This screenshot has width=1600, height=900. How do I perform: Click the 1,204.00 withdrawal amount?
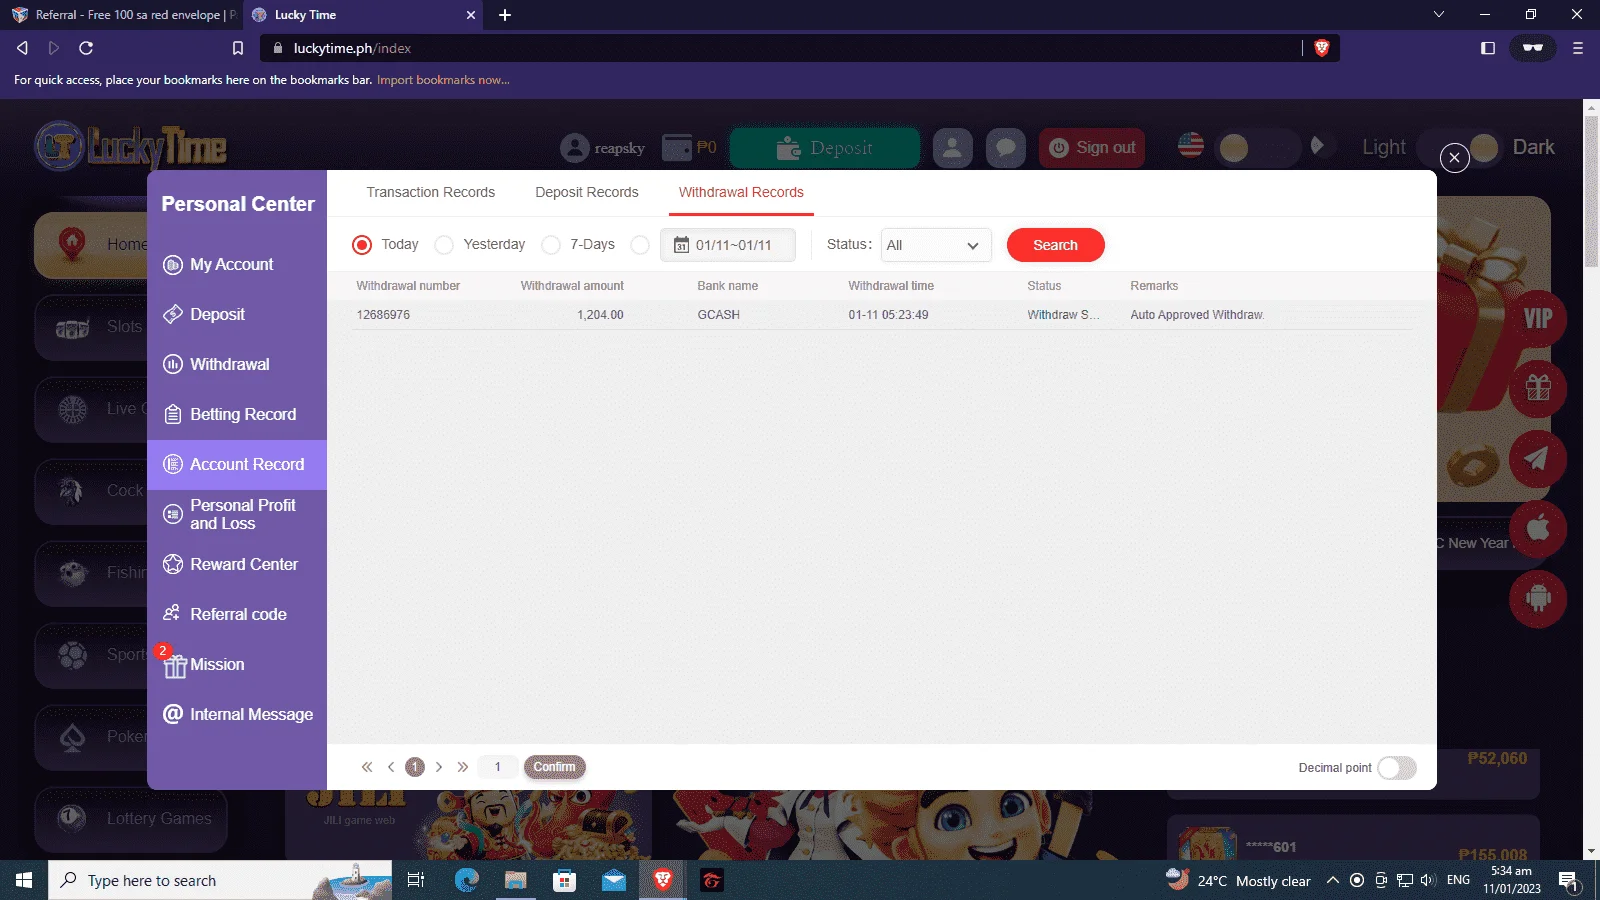pyautogui.click(x=600, y=315)
